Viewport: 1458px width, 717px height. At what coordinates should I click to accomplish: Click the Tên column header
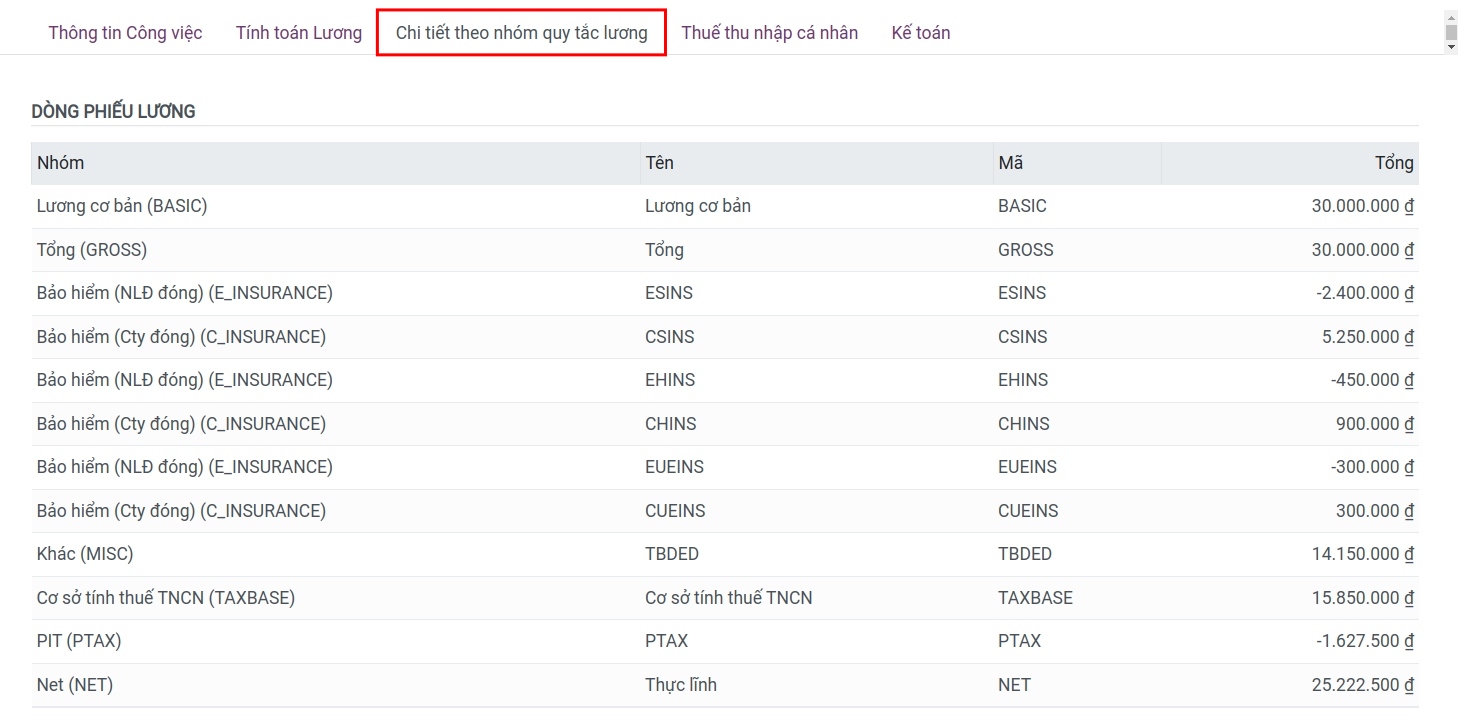tap(659, 163)
